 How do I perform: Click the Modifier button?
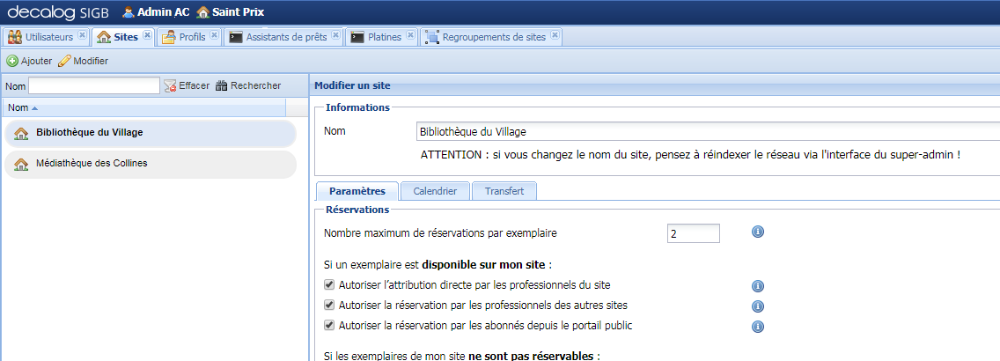click(x=83, y=61)
